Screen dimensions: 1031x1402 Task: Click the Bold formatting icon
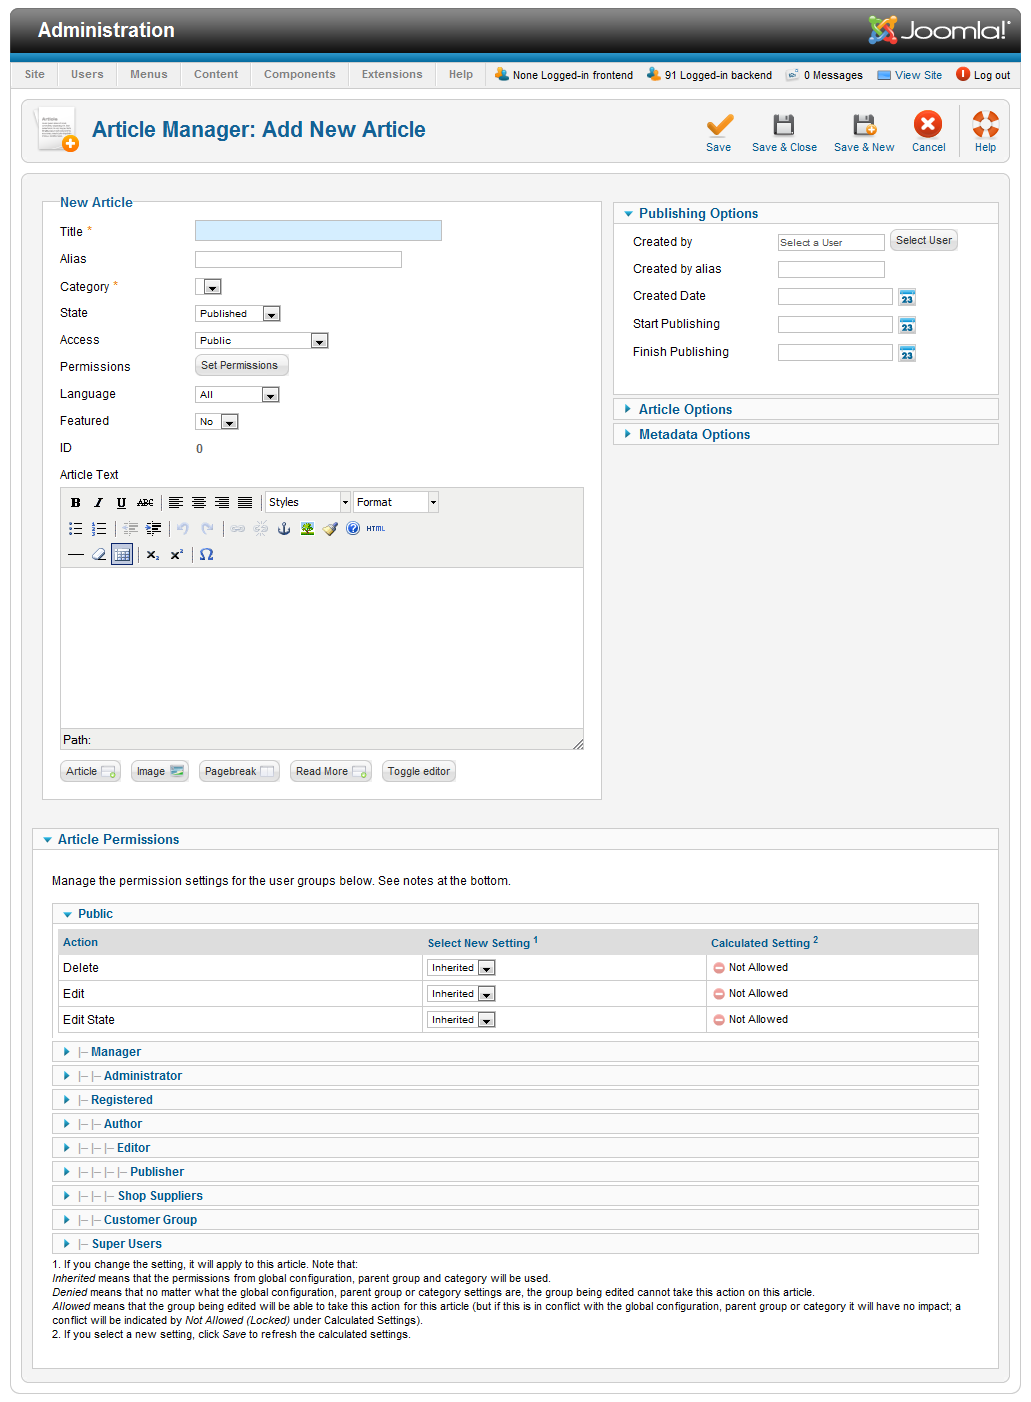tap(76, 503)
